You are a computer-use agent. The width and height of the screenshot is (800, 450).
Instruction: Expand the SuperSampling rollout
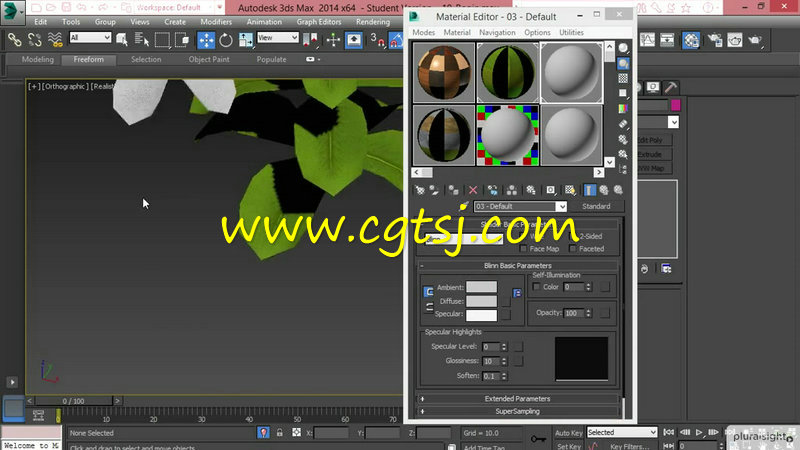517,411
